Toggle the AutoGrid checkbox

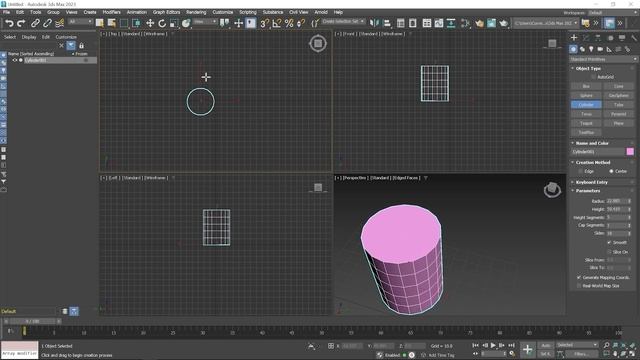[593, 77]
